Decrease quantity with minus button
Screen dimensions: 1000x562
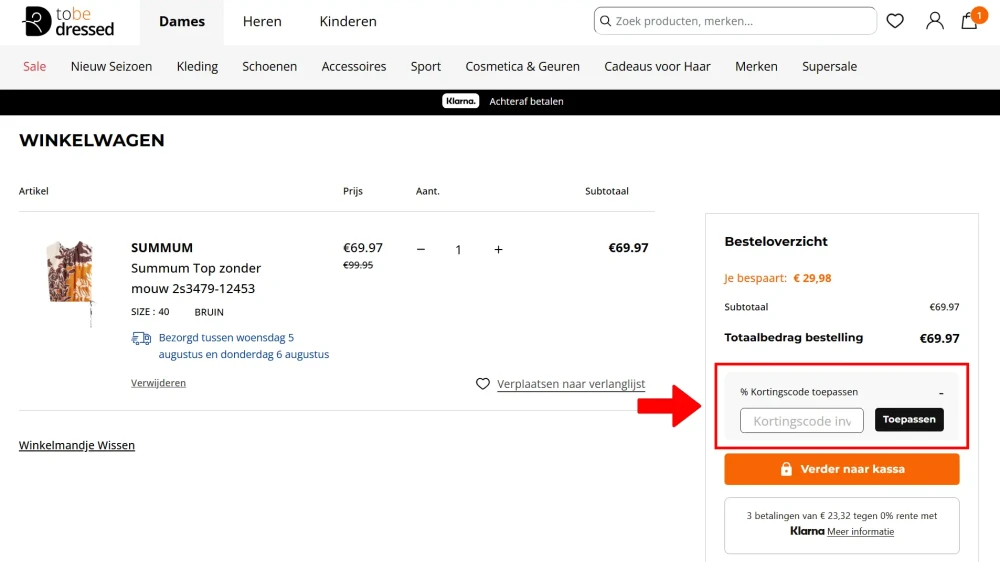pyautogui.click(x=421, y=249)
